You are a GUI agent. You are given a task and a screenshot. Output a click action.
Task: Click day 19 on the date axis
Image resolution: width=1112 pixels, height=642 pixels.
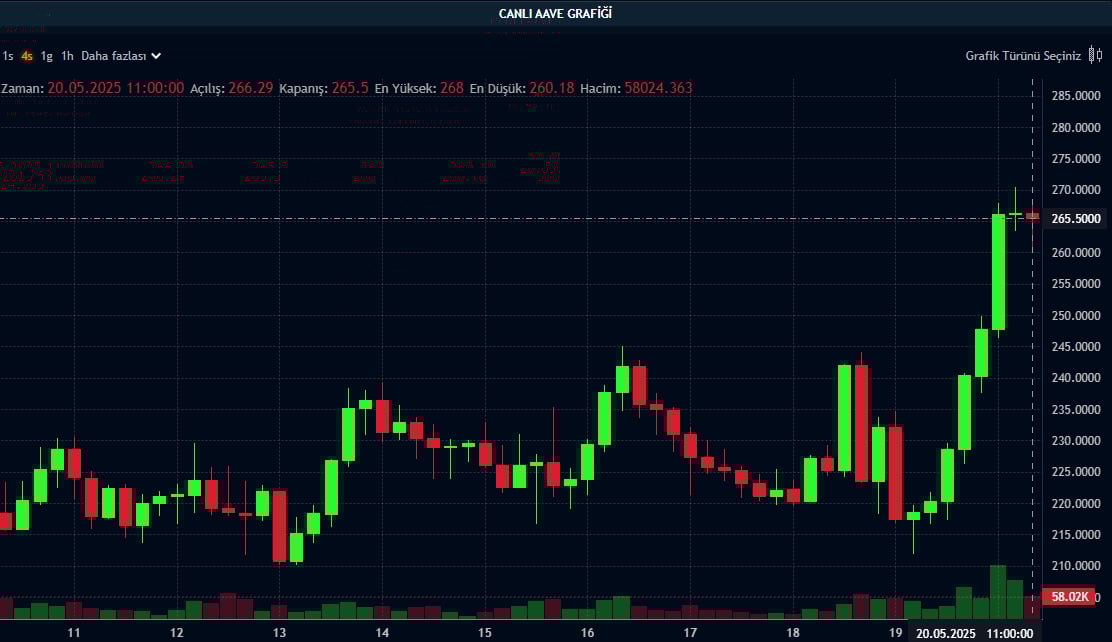coord(896,633)
